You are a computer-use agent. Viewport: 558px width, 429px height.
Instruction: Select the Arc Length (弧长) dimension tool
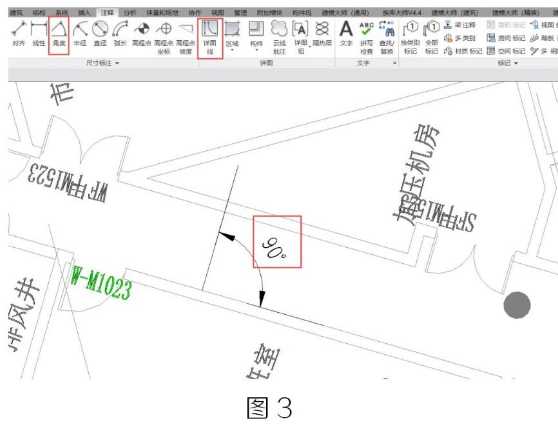click(120, 33)
